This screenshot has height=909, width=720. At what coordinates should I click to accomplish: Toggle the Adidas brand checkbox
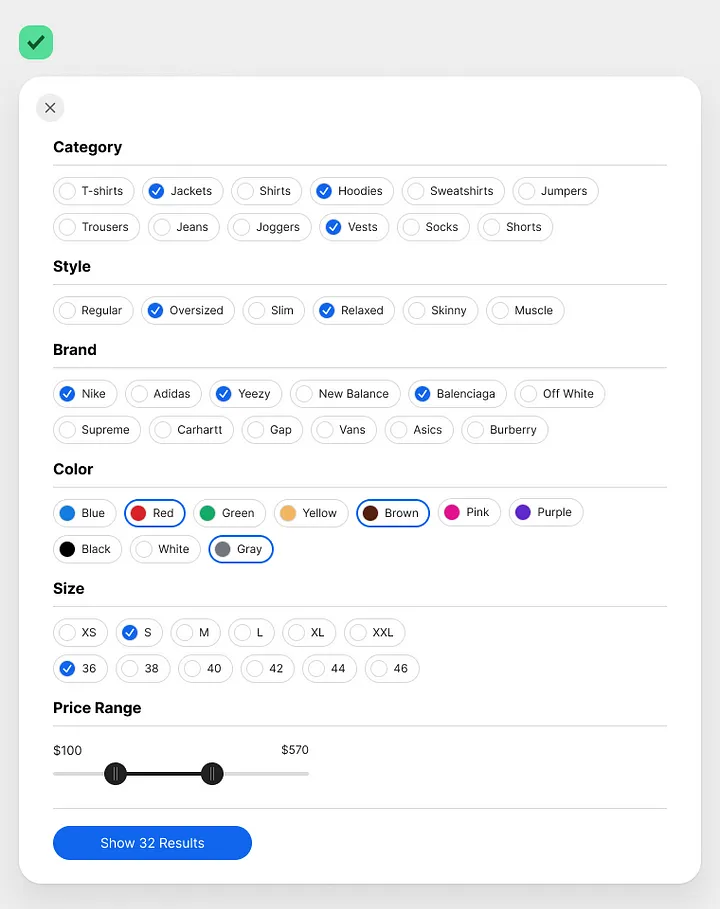(163, 394)
